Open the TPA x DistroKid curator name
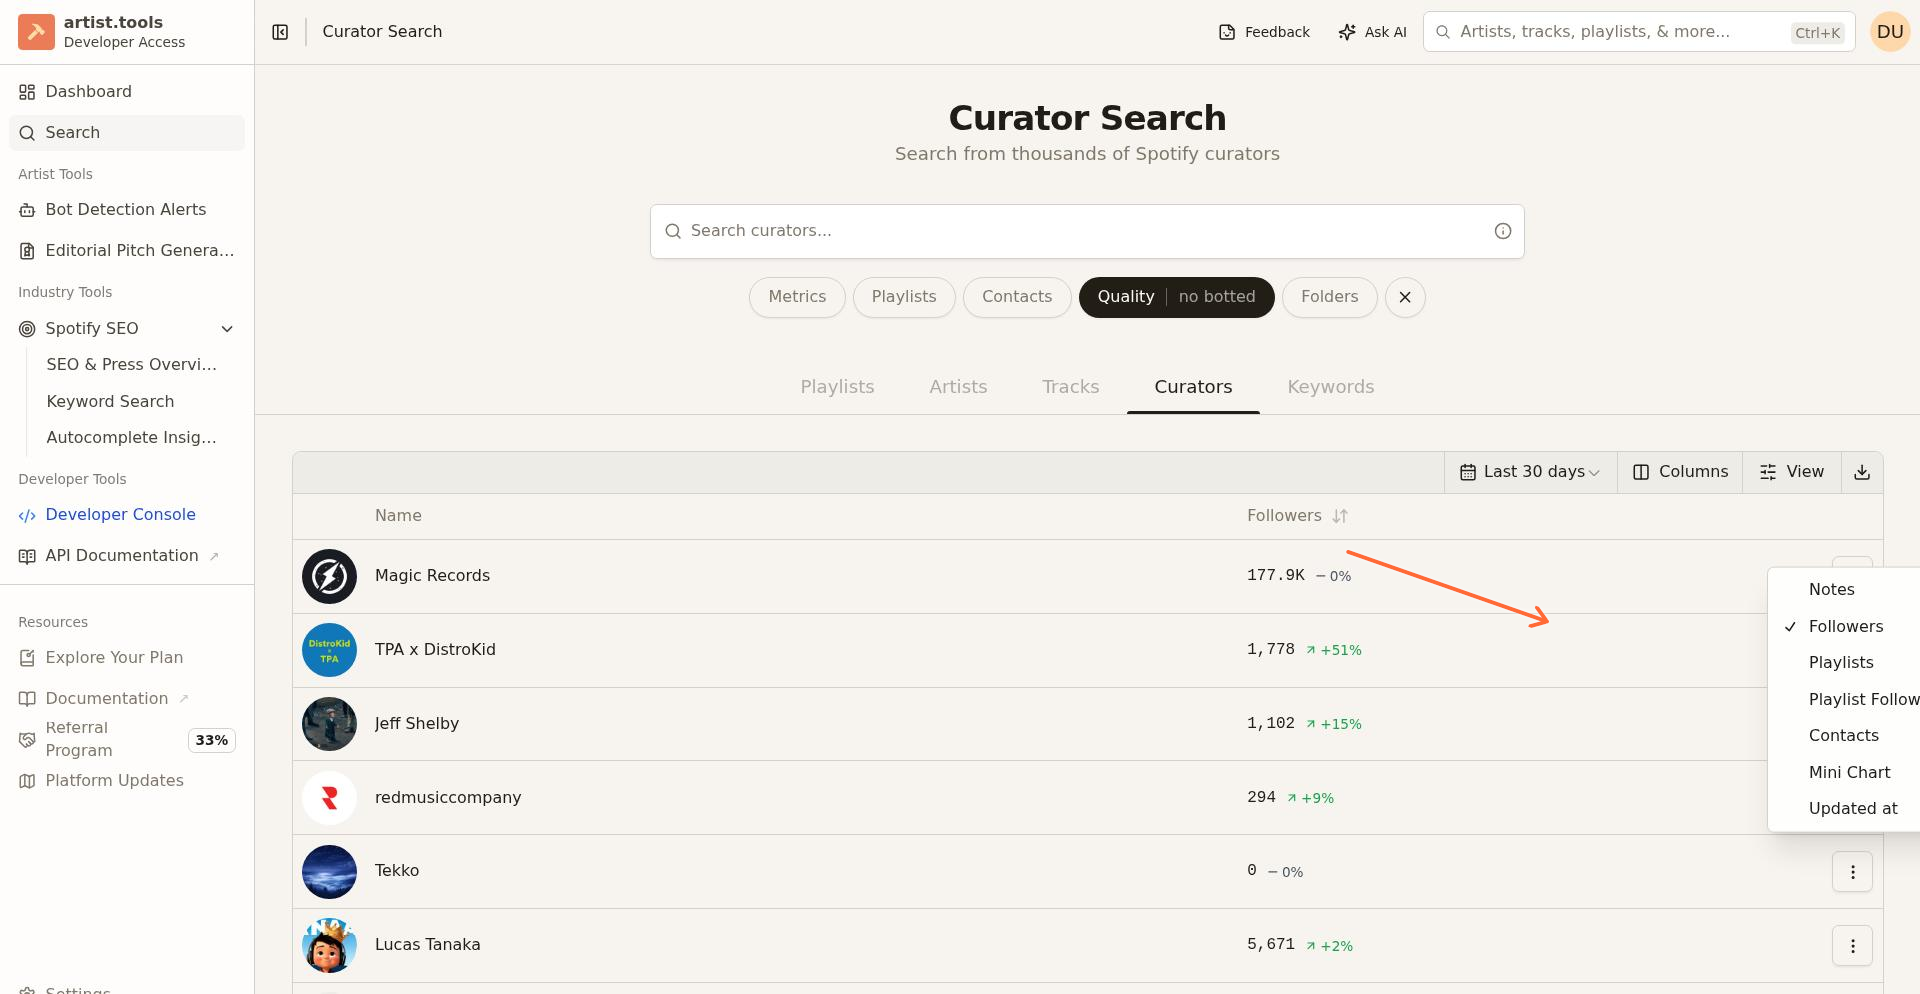Viewport: 1920px width, 994px height. click(435, 650)
